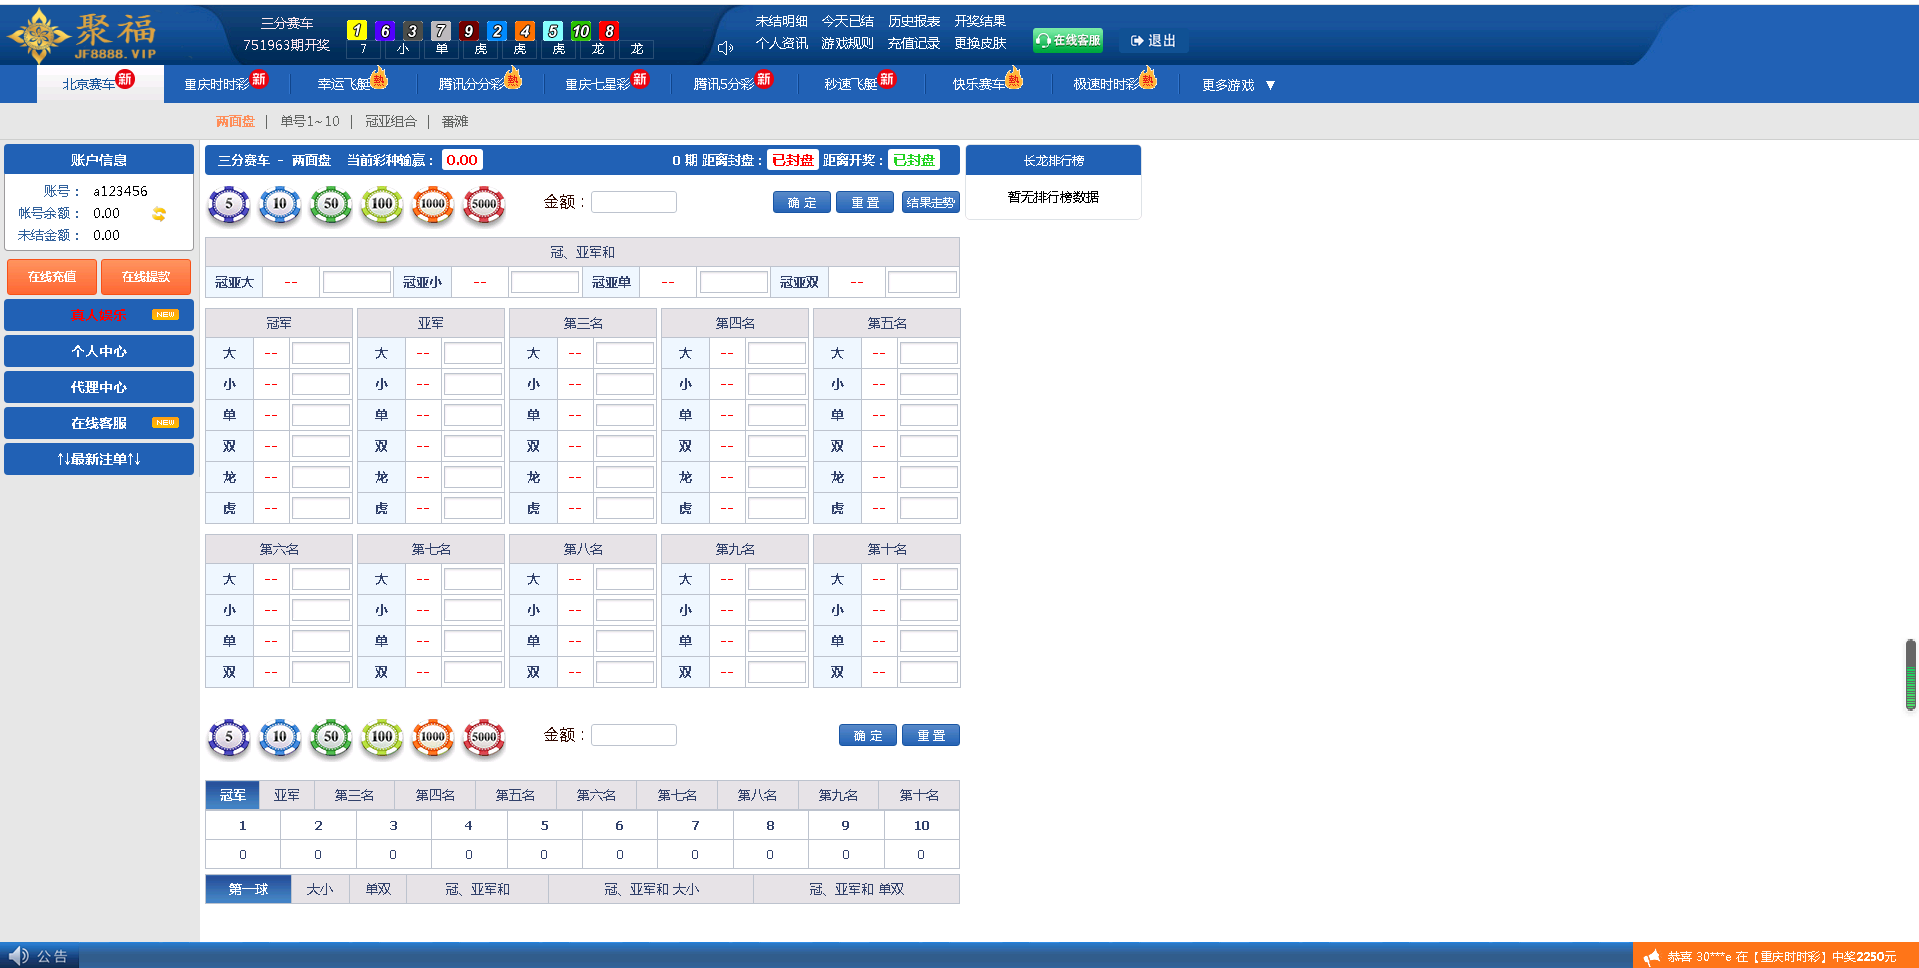Click the blue 10 chip in bottom row
This screenshot has height=968, width=1919.
click(280, 737)
